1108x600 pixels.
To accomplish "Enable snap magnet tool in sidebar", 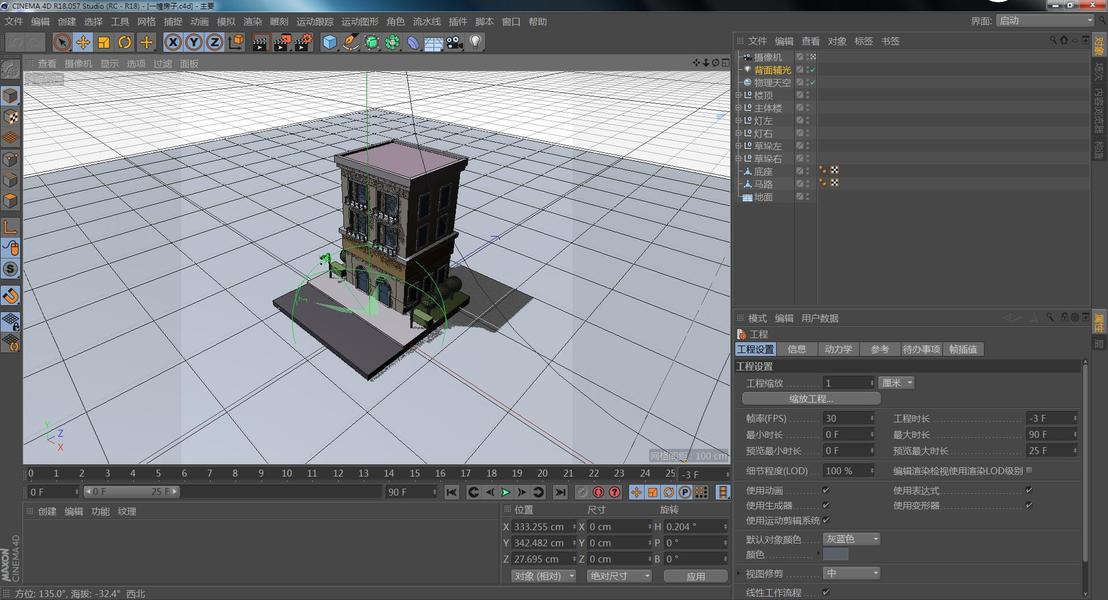I will 10,295.
